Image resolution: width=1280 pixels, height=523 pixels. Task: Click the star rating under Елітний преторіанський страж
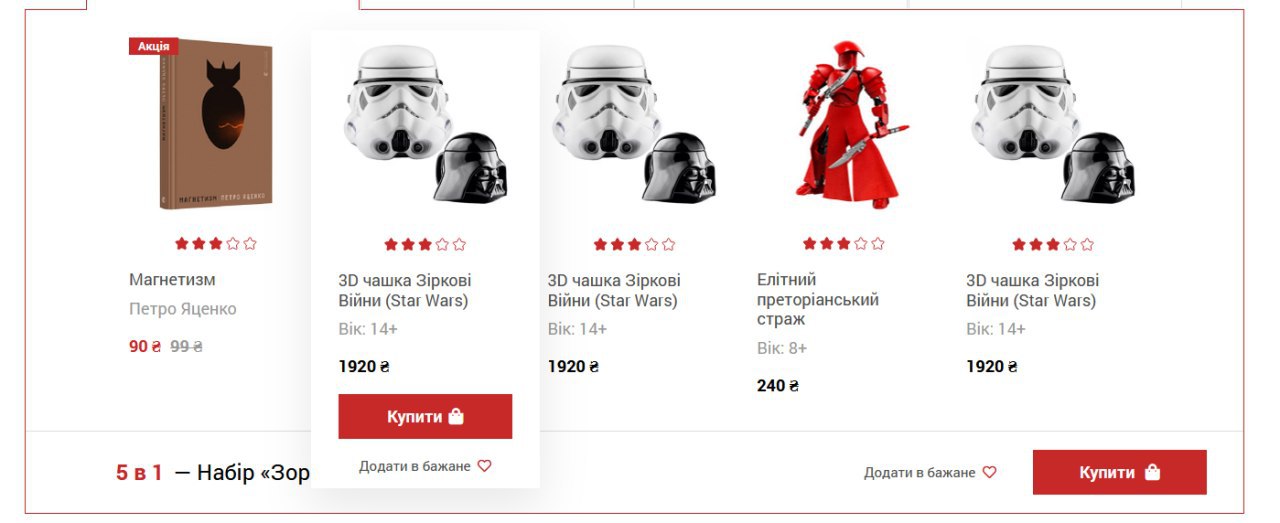843,243
